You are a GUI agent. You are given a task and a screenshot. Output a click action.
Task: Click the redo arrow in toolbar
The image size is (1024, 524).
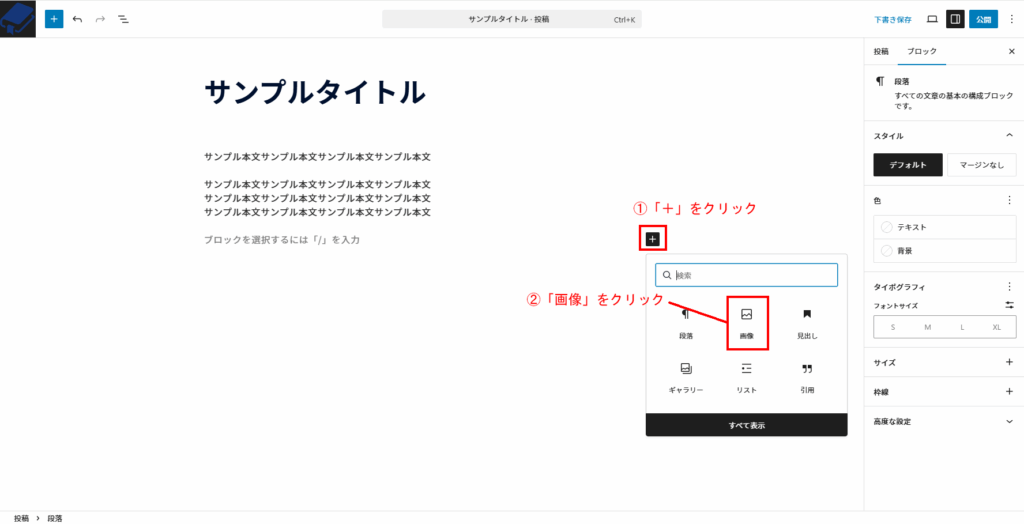coord(100,19)
